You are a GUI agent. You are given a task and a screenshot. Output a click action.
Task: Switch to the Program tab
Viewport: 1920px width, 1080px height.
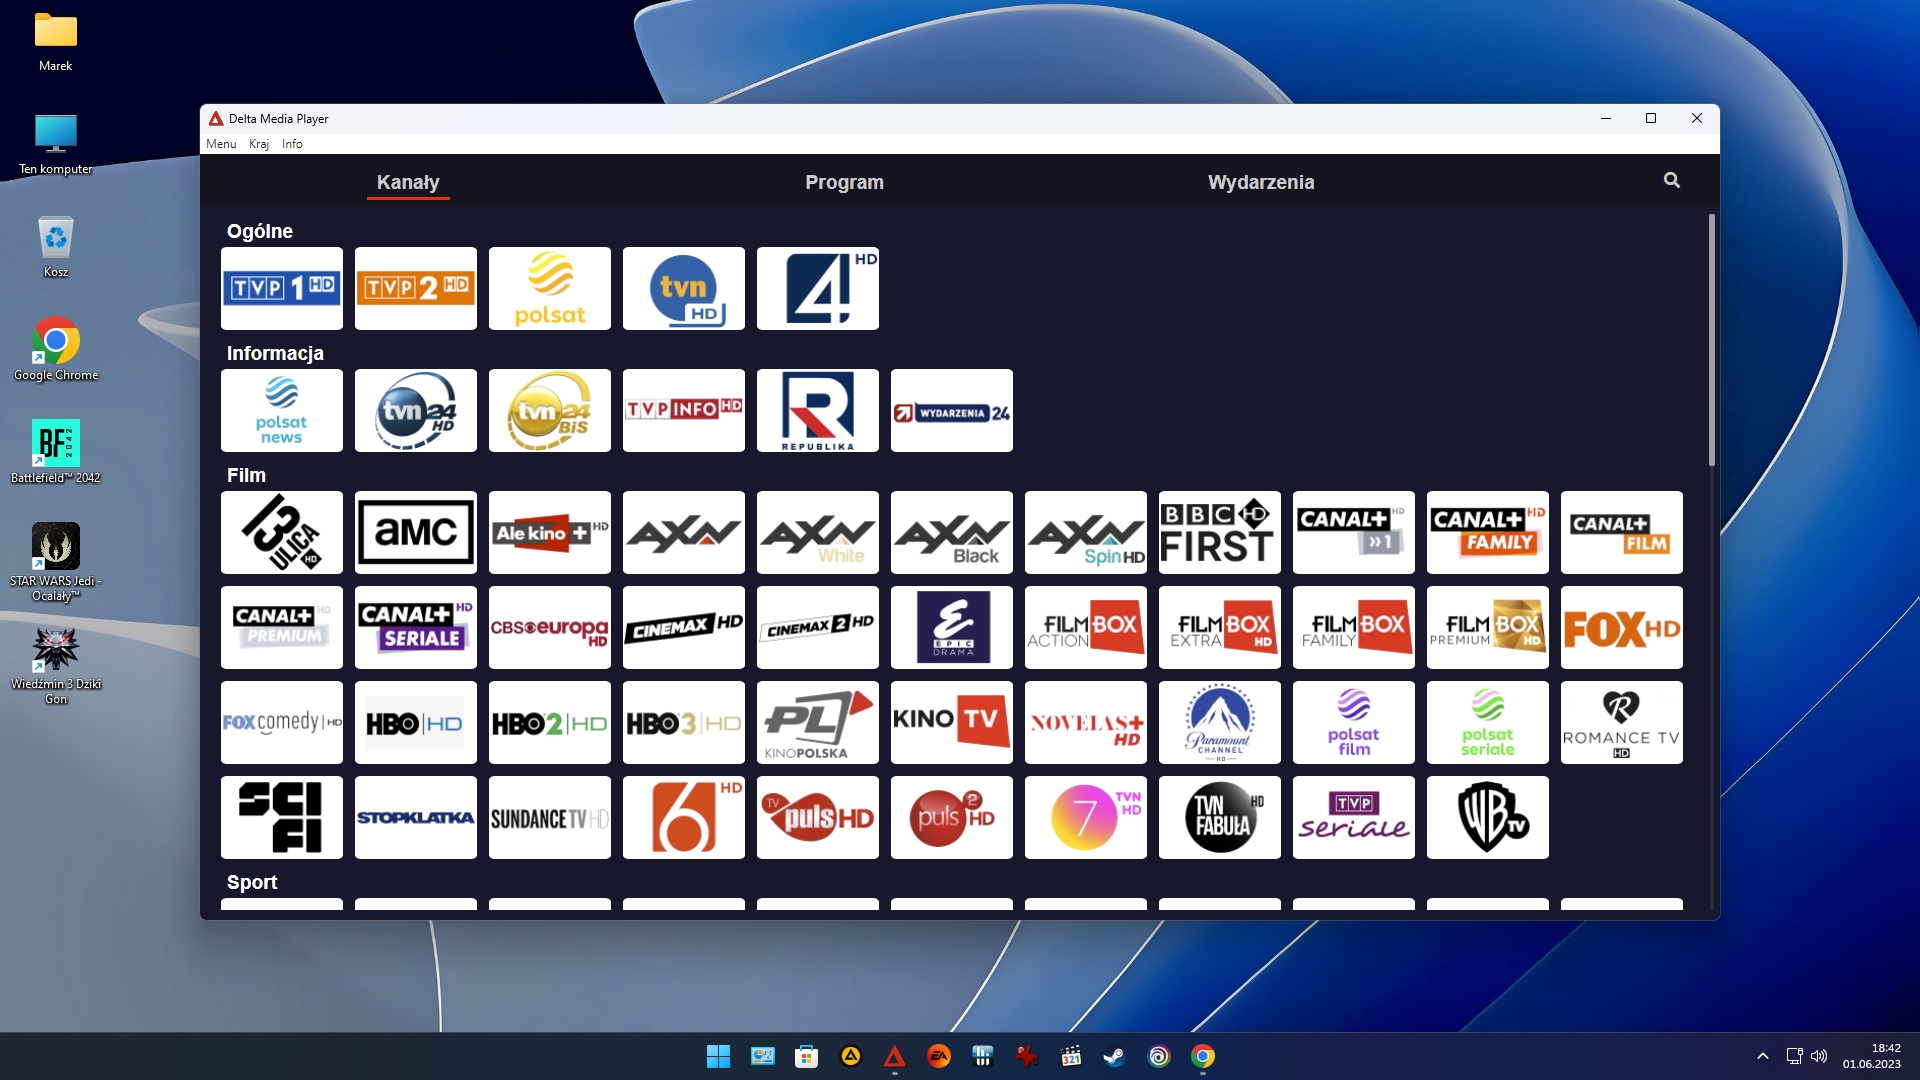point(844,182)
